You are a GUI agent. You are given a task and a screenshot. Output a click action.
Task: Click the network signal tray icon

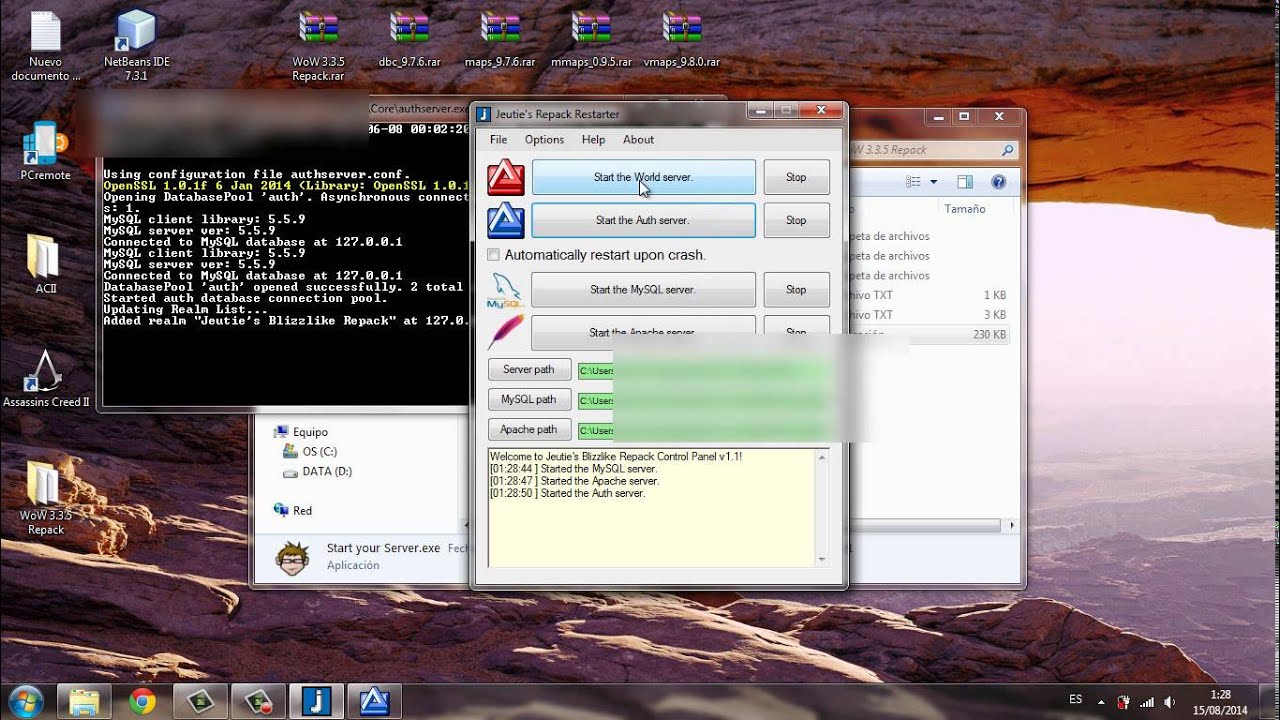coord(1147,702)
